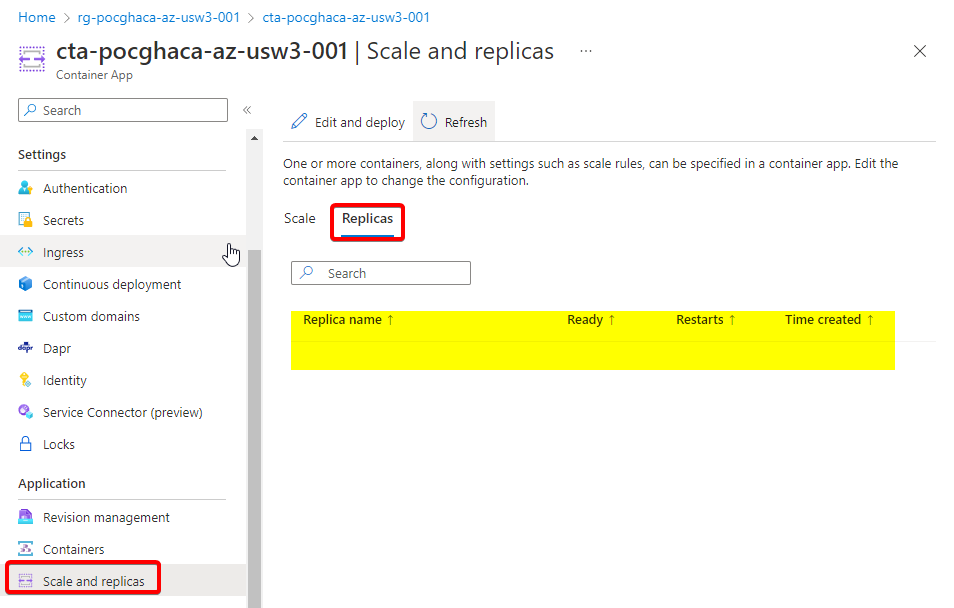The image size is (954, 608).
Task: Click the Identity key icon
Action: click(26, 380)
